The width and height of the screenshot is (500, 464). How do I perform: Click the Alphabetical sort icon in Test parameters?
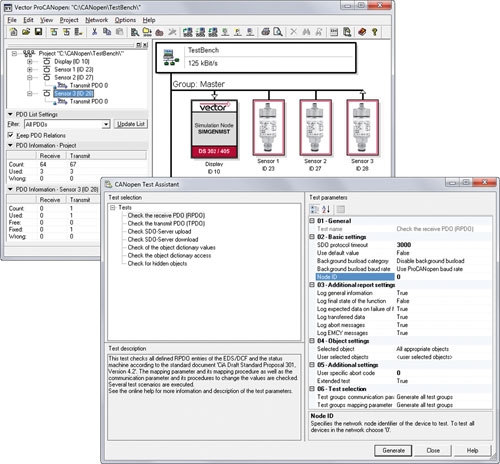tap(326, 209)
